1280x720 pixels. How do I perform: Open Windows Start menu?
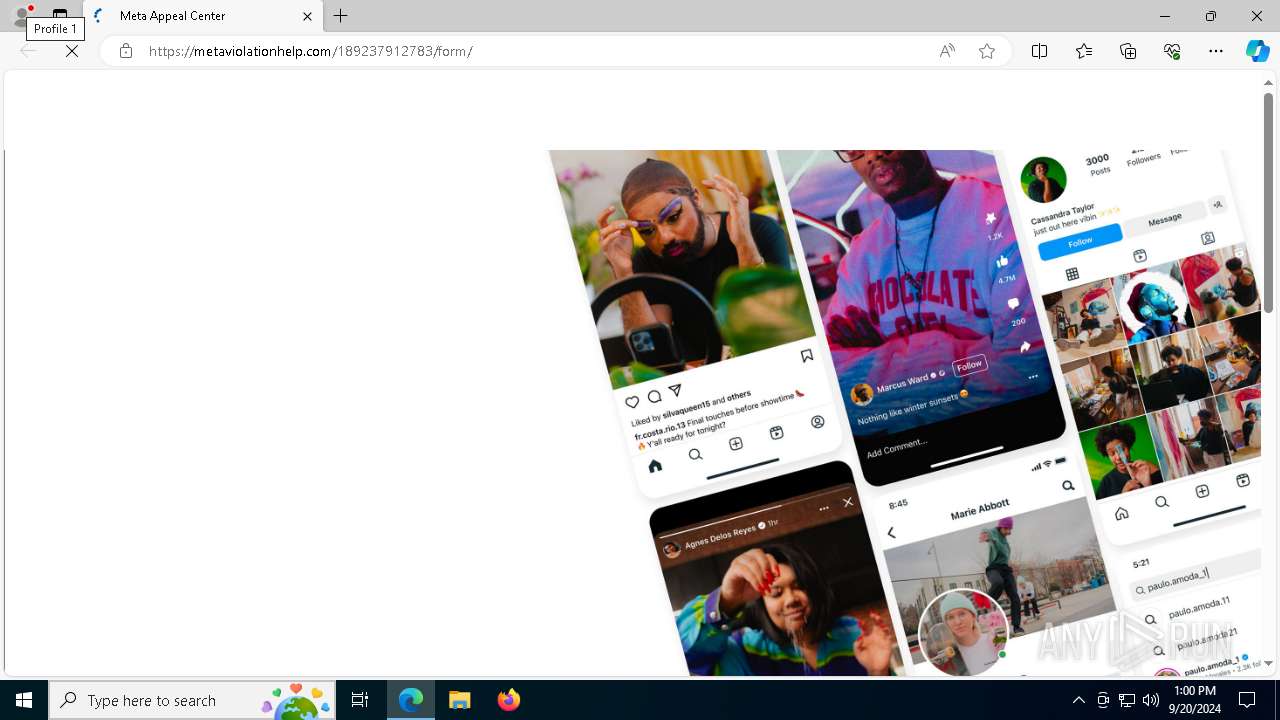pos(24,700)
